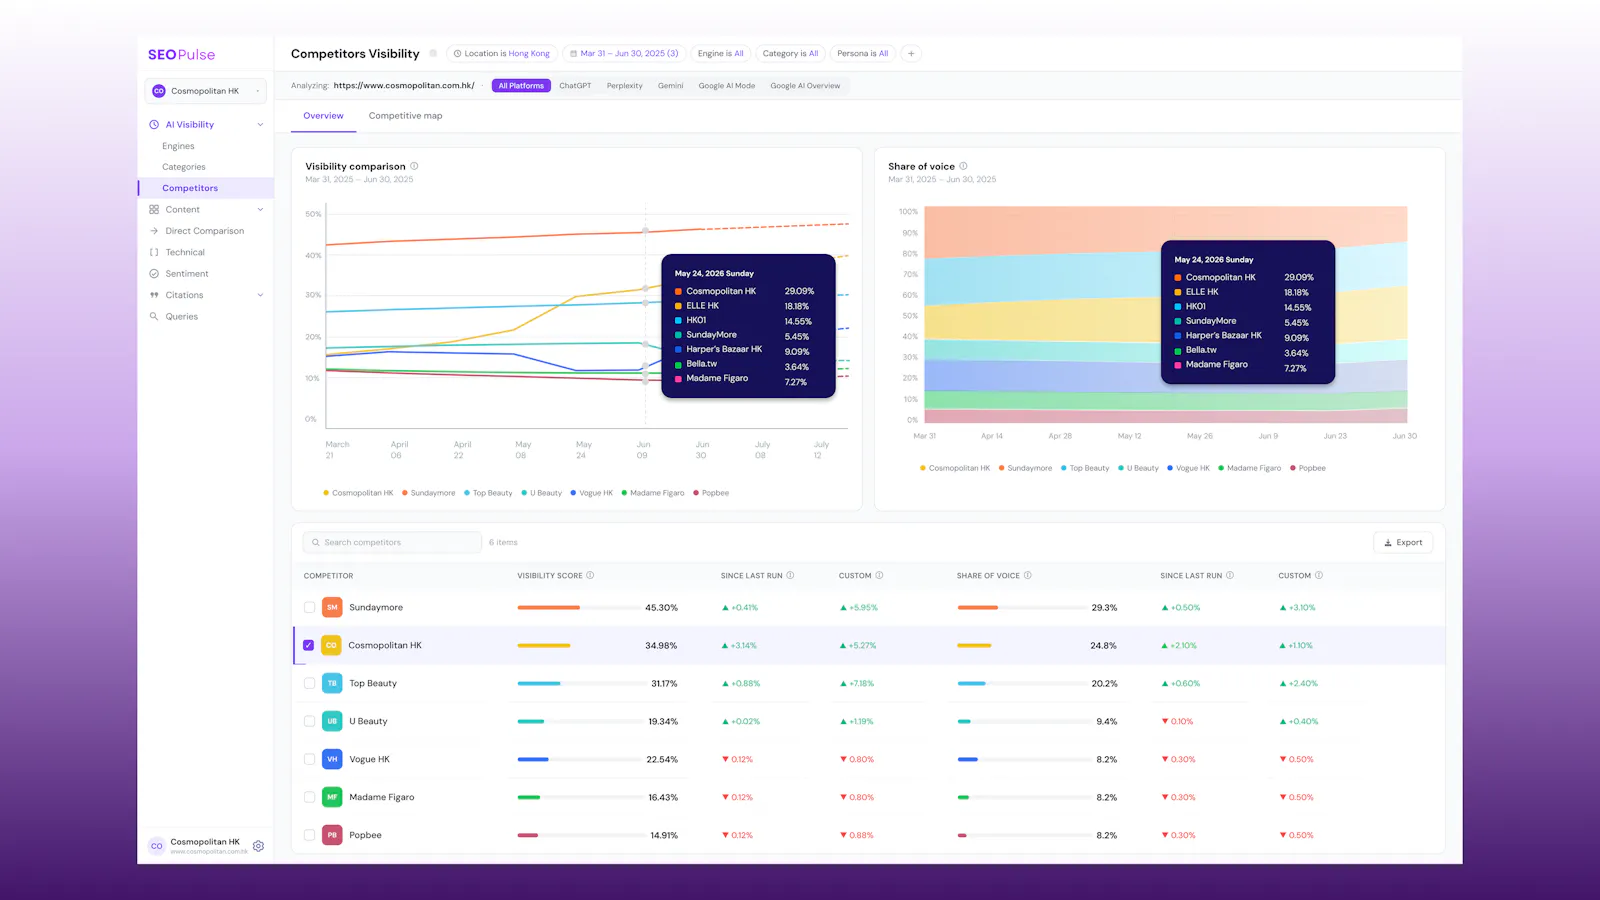Click the SEOPulse logo
This screenshot has width=1600, height=900.
181,55
